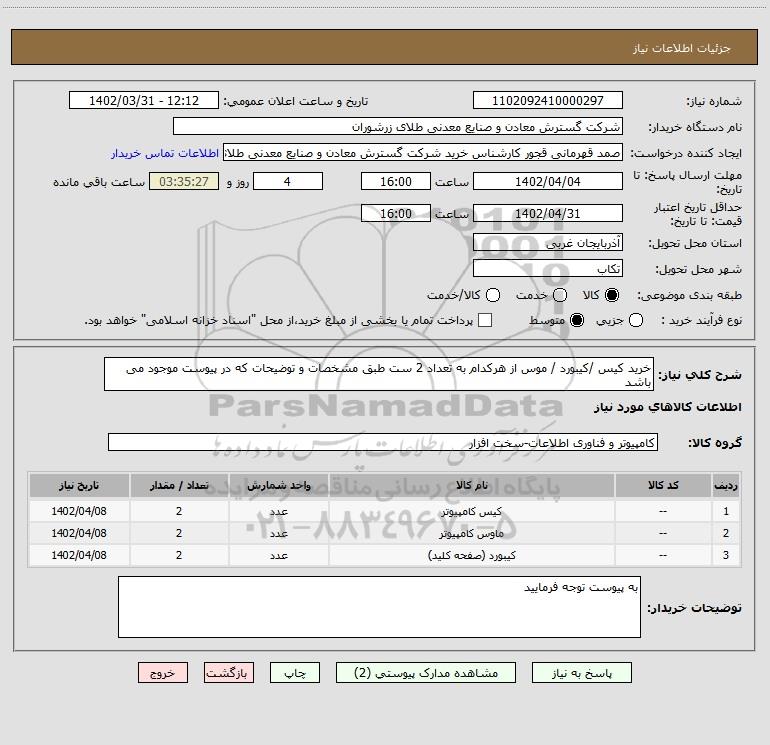This screenshot has height=745, width=770.
Task: Click the کیس کامپیوتر row item
Action: coord(471,512)
